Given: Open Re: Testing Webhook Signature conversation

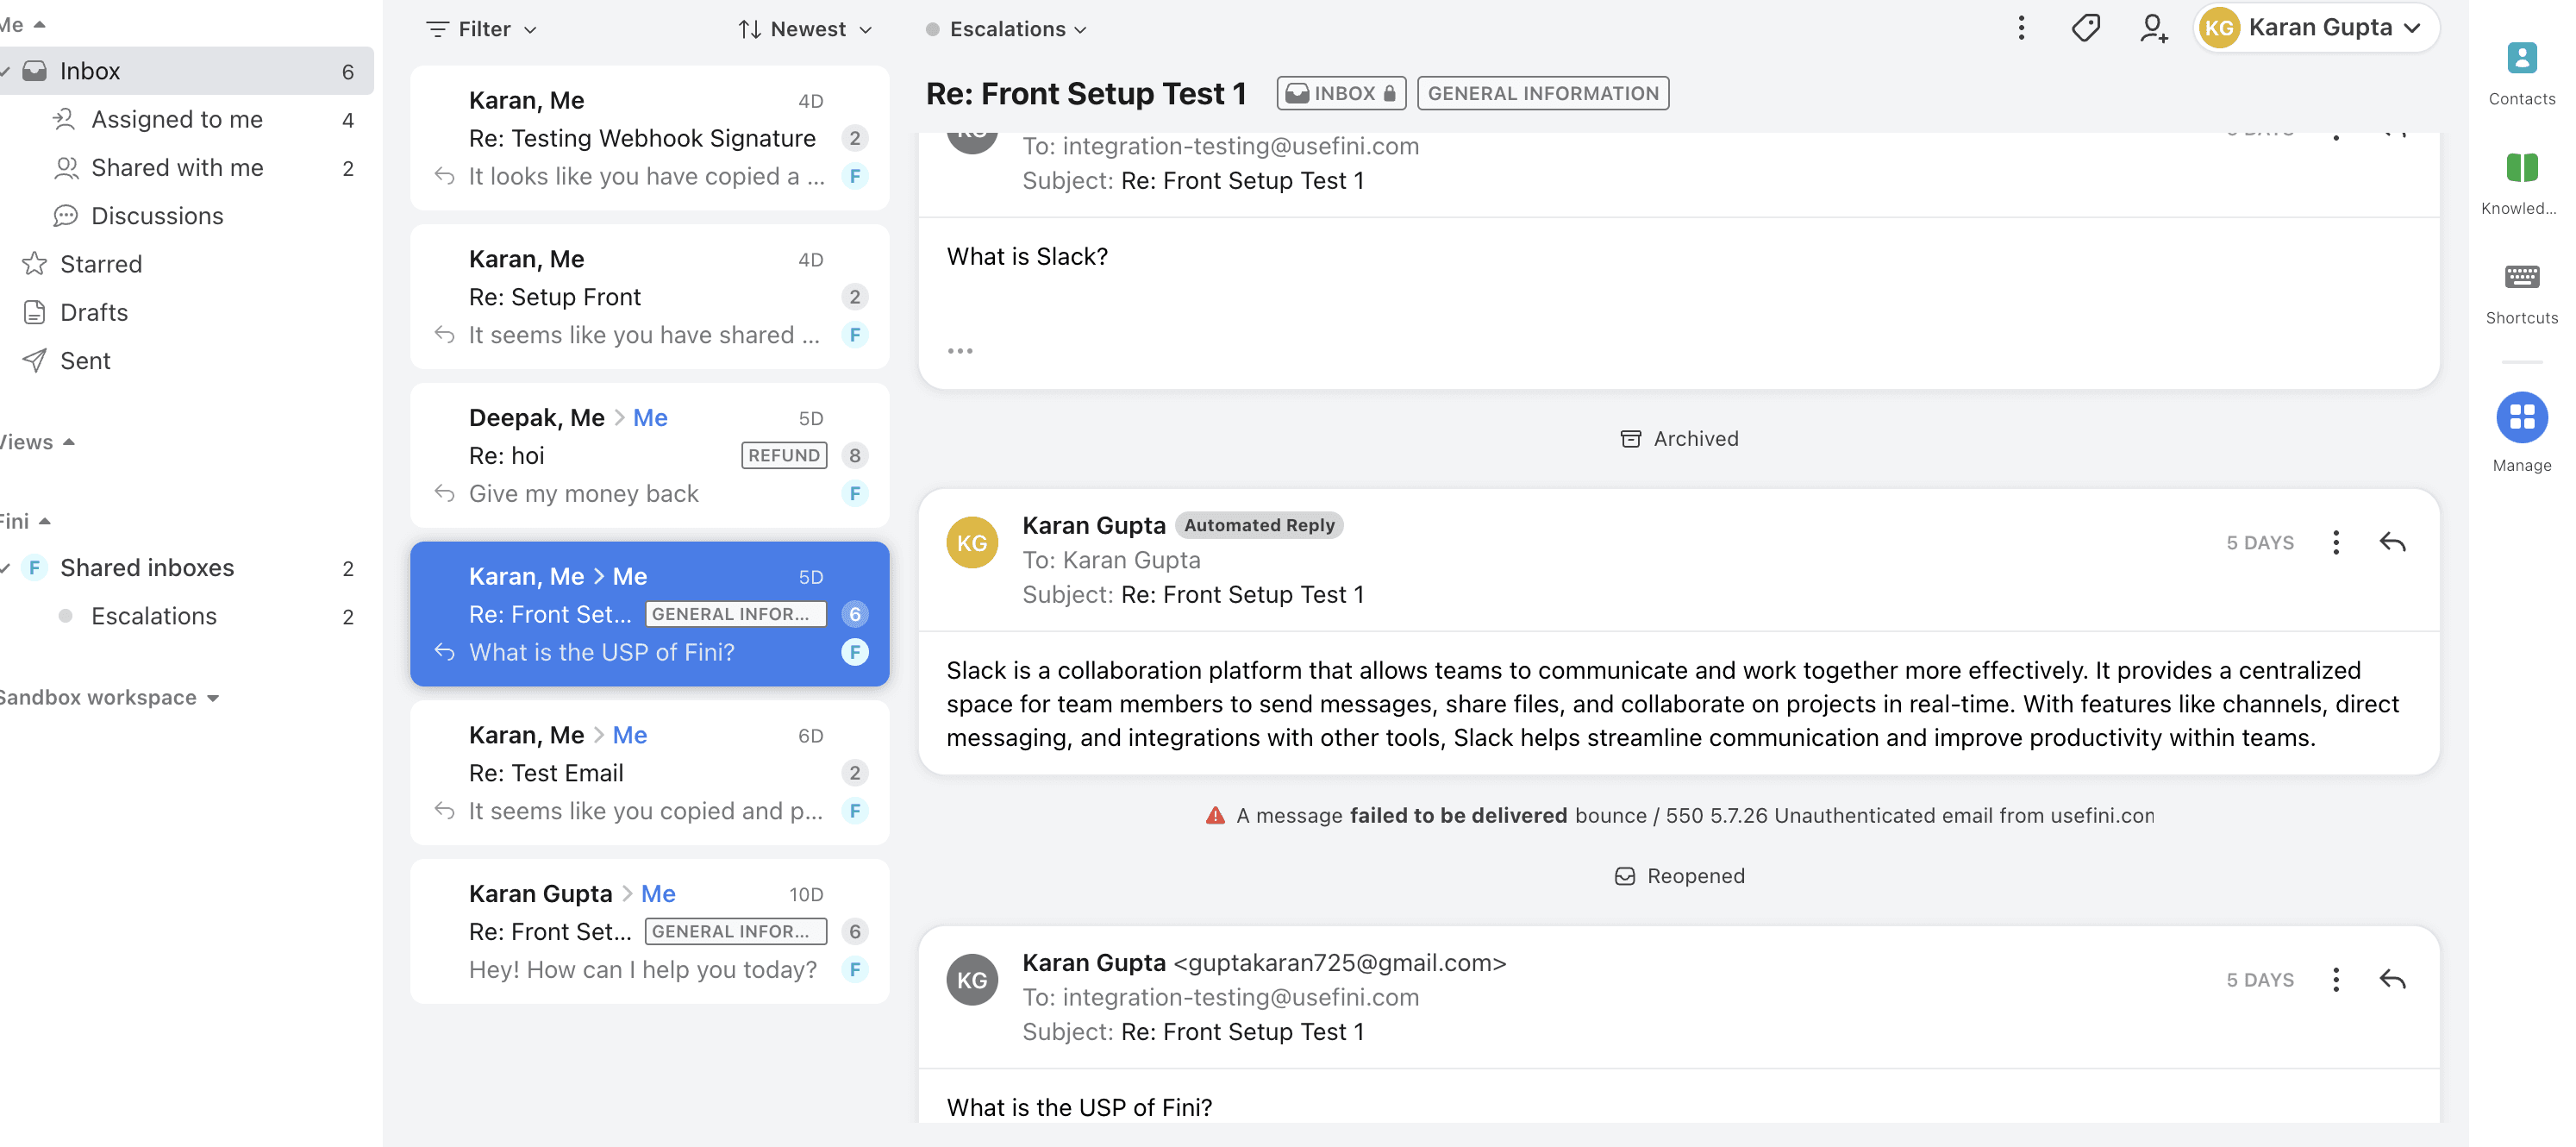Looking at the screenshot, I should coord(649,138).
